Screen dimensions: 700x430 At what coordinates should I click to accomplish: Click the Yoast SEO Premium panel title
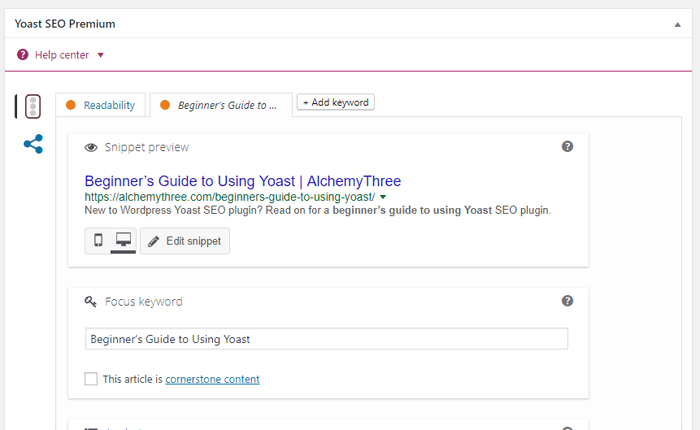tap(65, 24)
